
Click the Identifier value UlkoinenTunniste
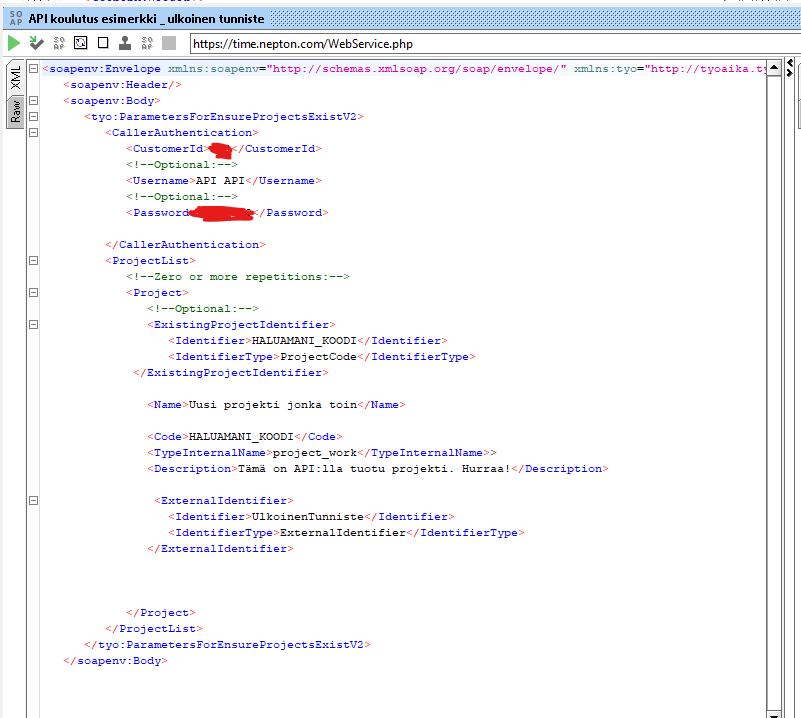pyautogui.click(x=308, y=517)
